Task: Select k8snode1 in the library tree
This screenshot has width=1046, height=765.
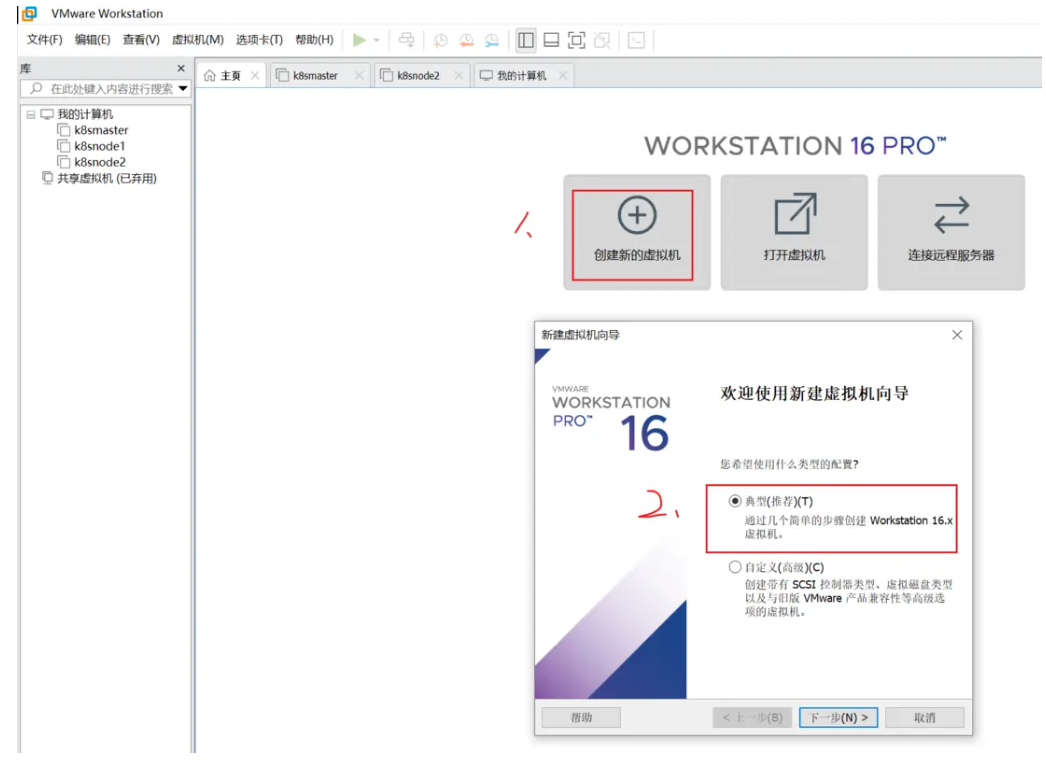Action: click(x=99, y=146)
